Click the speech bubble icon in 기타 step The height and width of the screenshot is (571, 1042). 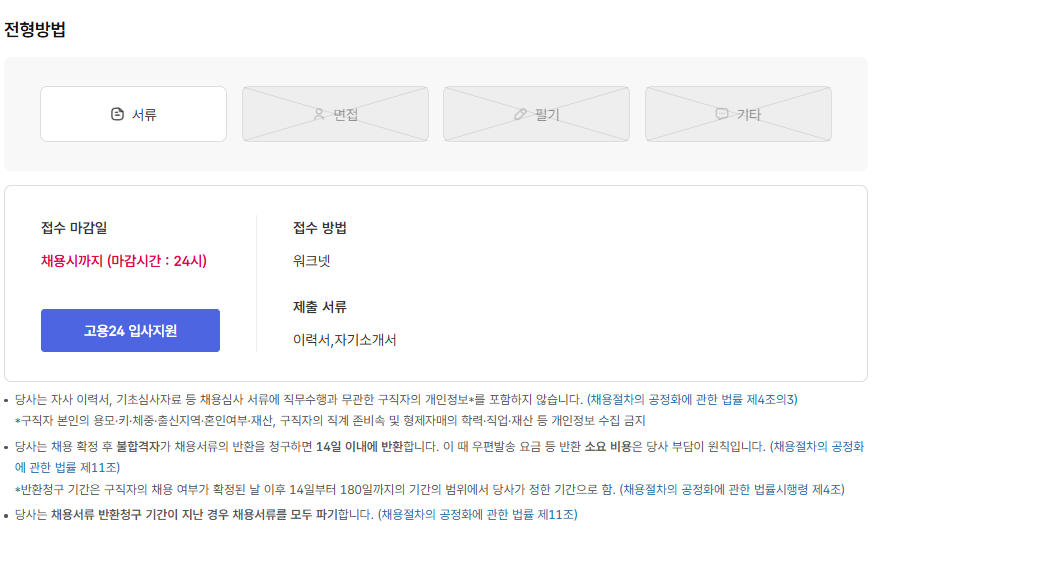722,114
